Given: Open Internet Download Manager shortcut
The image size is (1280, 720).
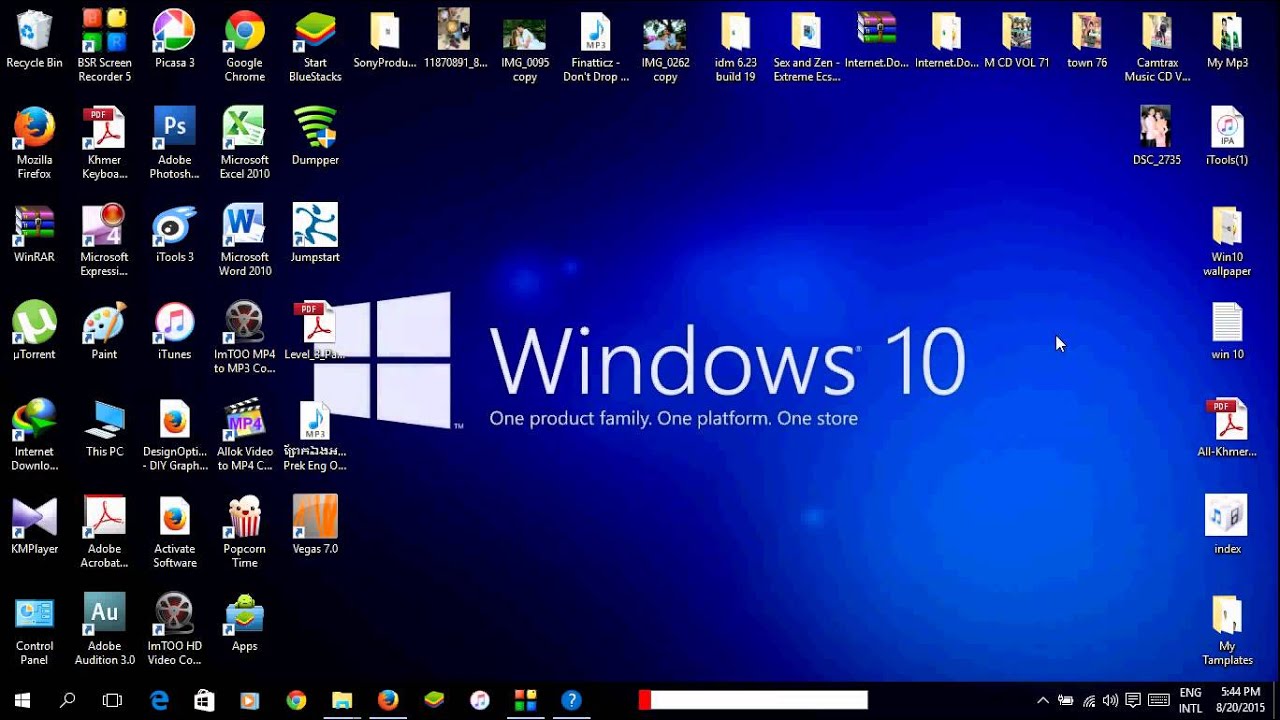Looking at the screenshot, I should (x=34, y=433).
